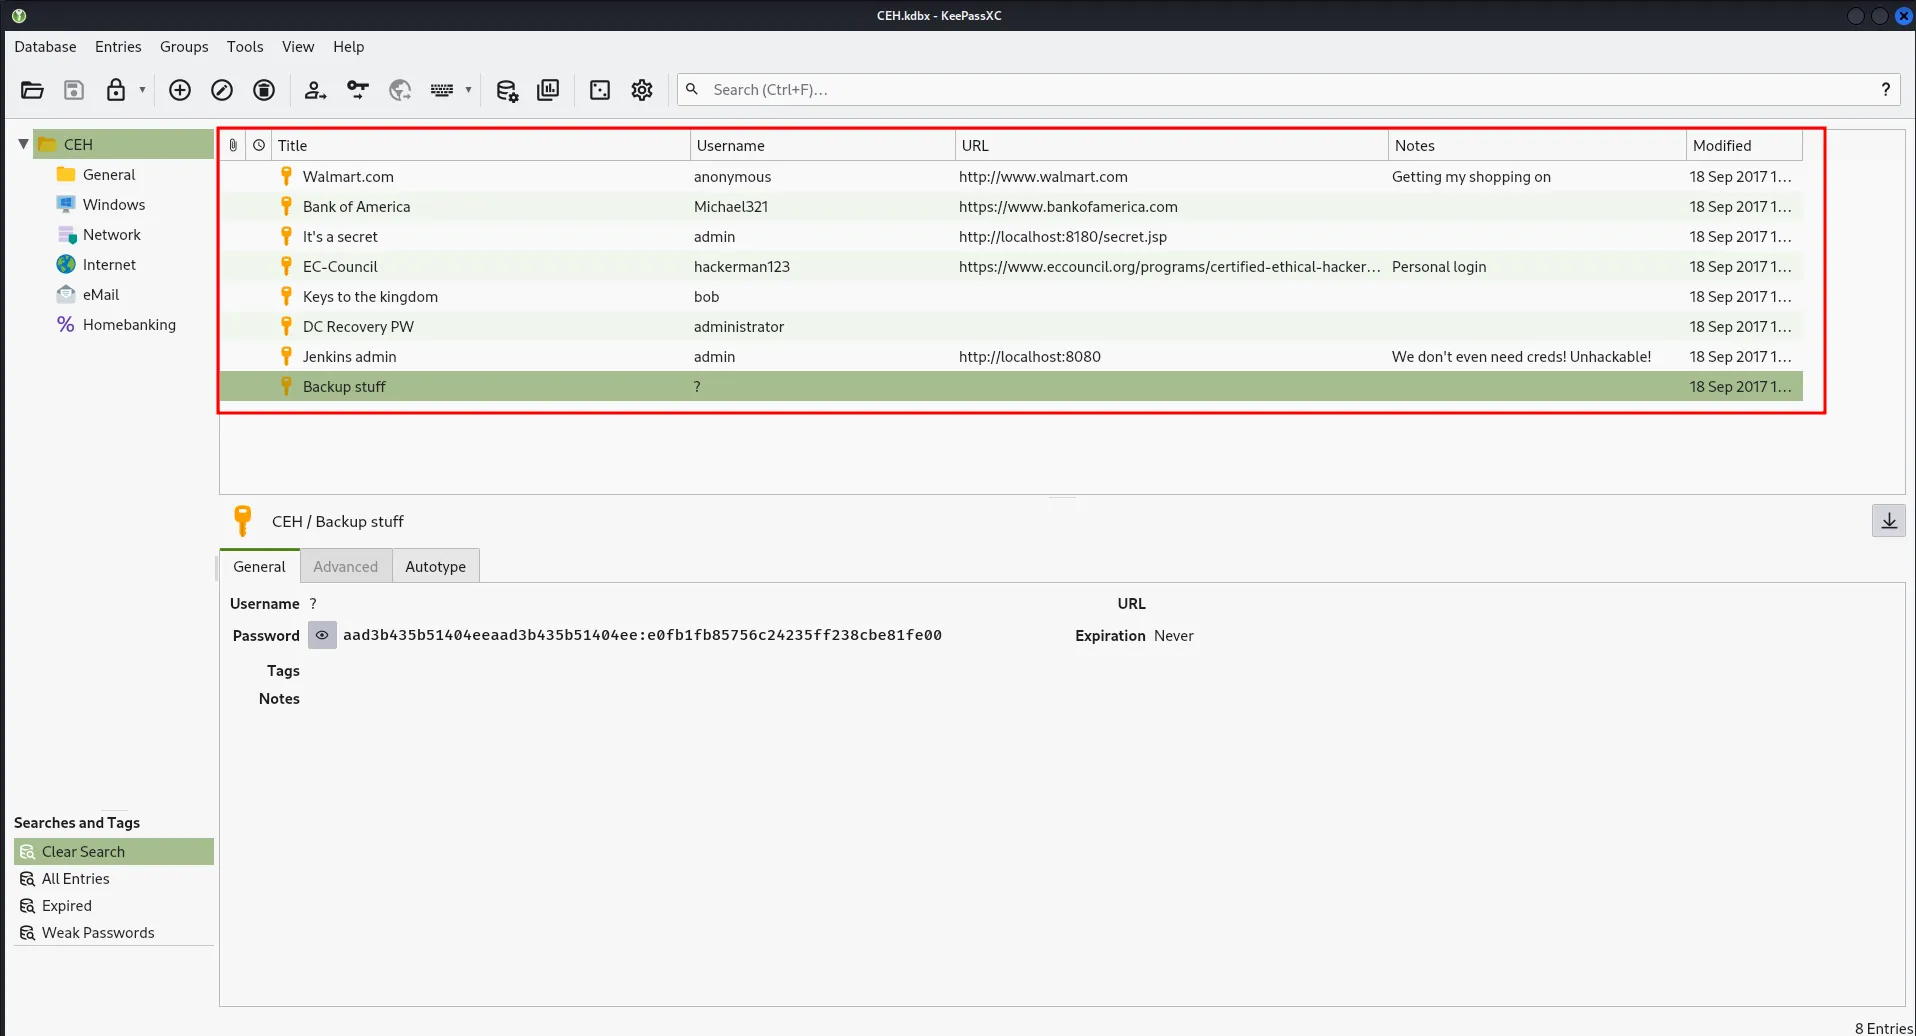This screenshot has height=1036, width=1916.
Task: Select the Keys to the kingdom entry
Action: pos(1011,297)
